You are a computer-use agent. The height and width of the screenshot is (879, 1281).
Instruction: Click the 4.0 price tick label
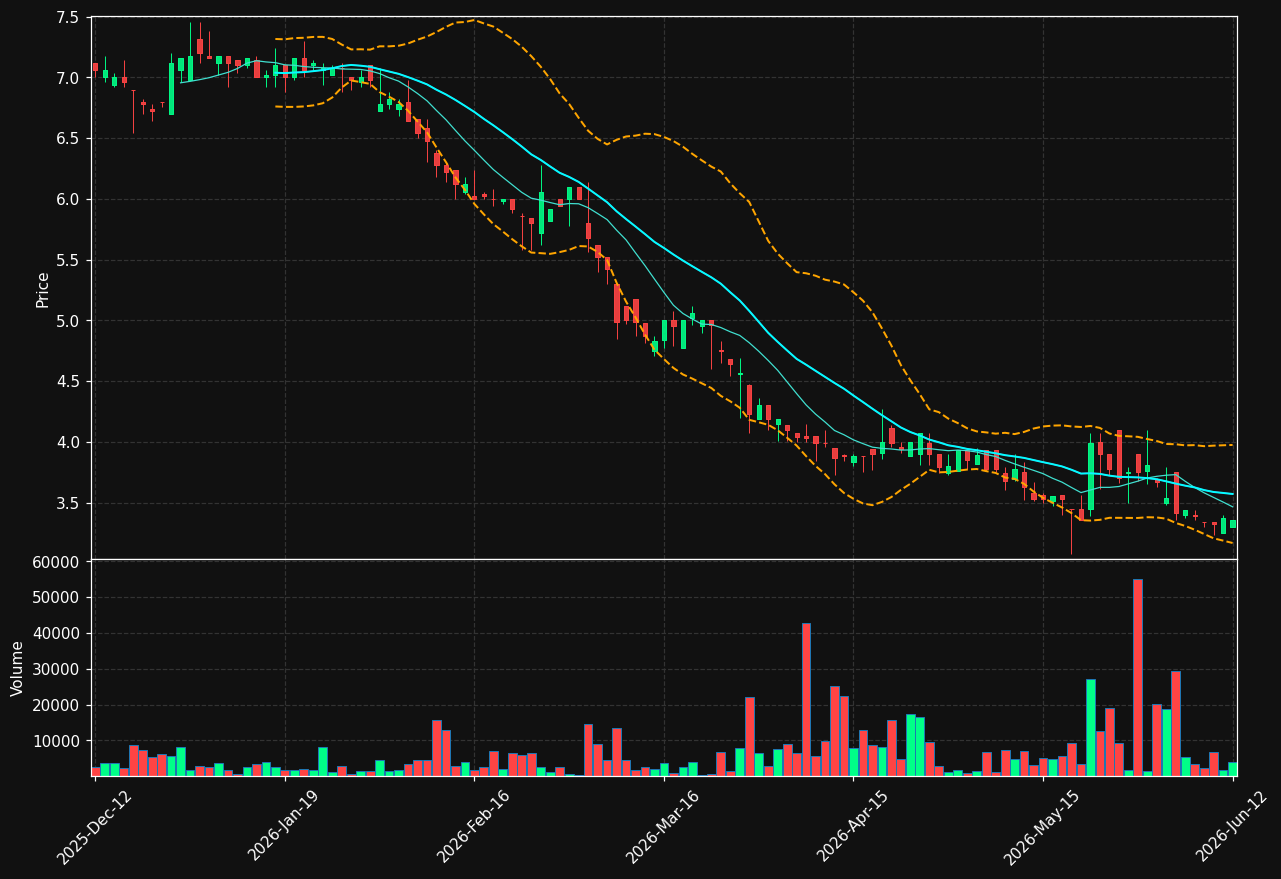coord(68,443)
